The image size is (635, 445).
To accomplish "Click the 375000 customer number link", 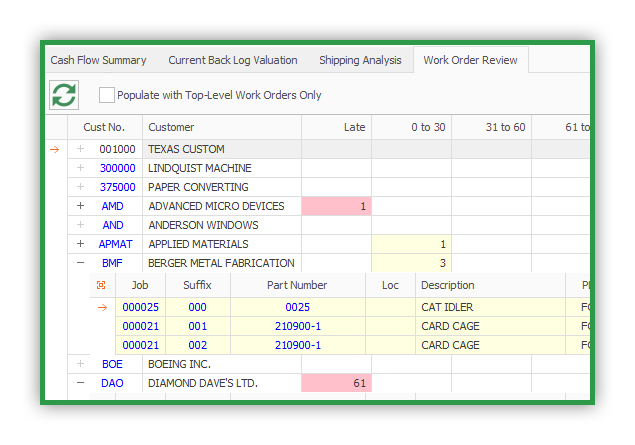I will [117, 187].
